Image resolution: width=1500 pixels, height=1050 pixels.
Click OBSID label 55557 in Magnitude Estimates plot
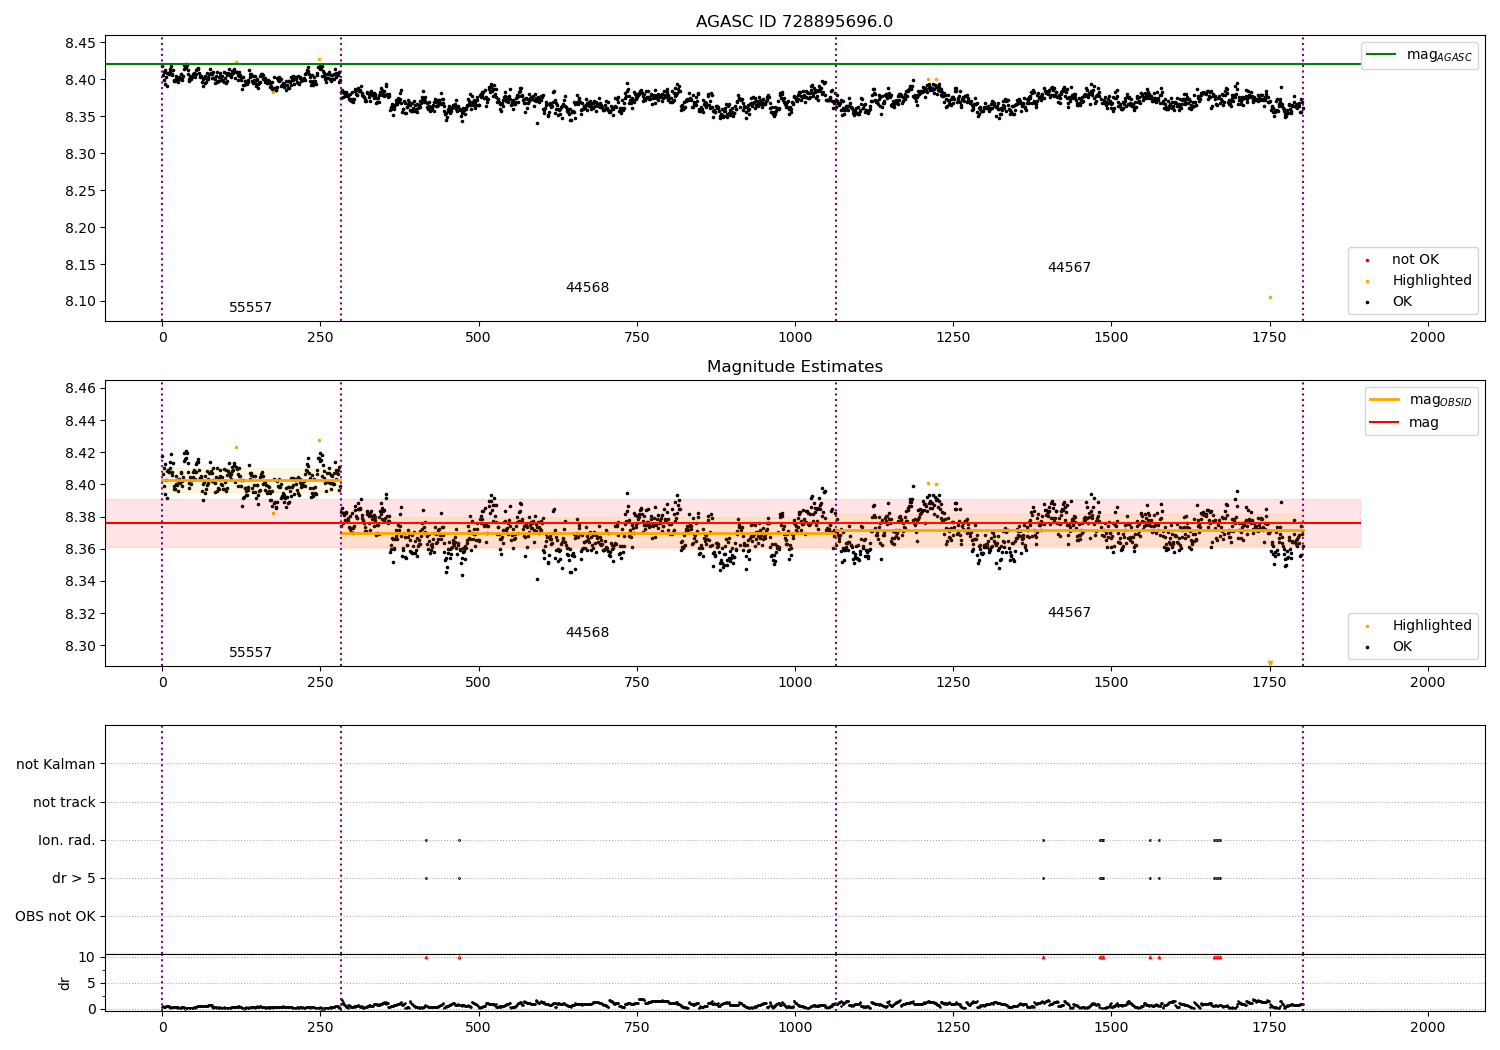coord(250,653)
